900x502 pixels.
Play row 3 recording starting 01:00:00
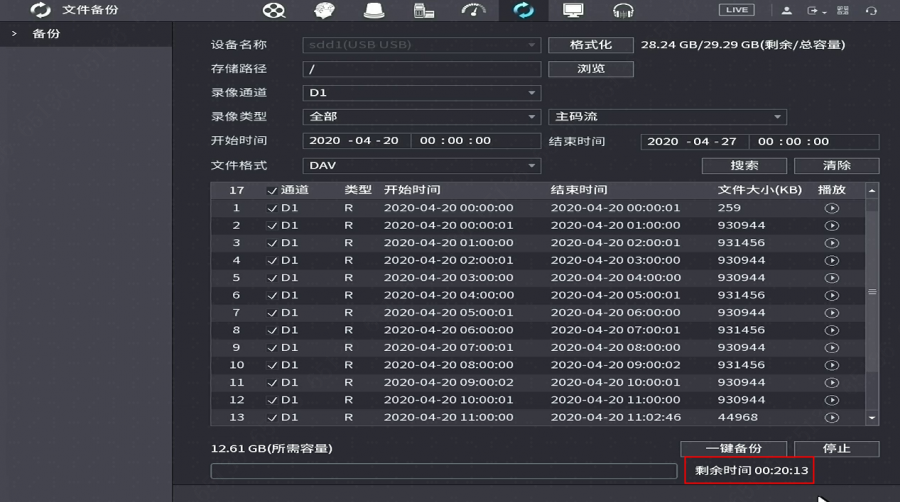point(832,243)
